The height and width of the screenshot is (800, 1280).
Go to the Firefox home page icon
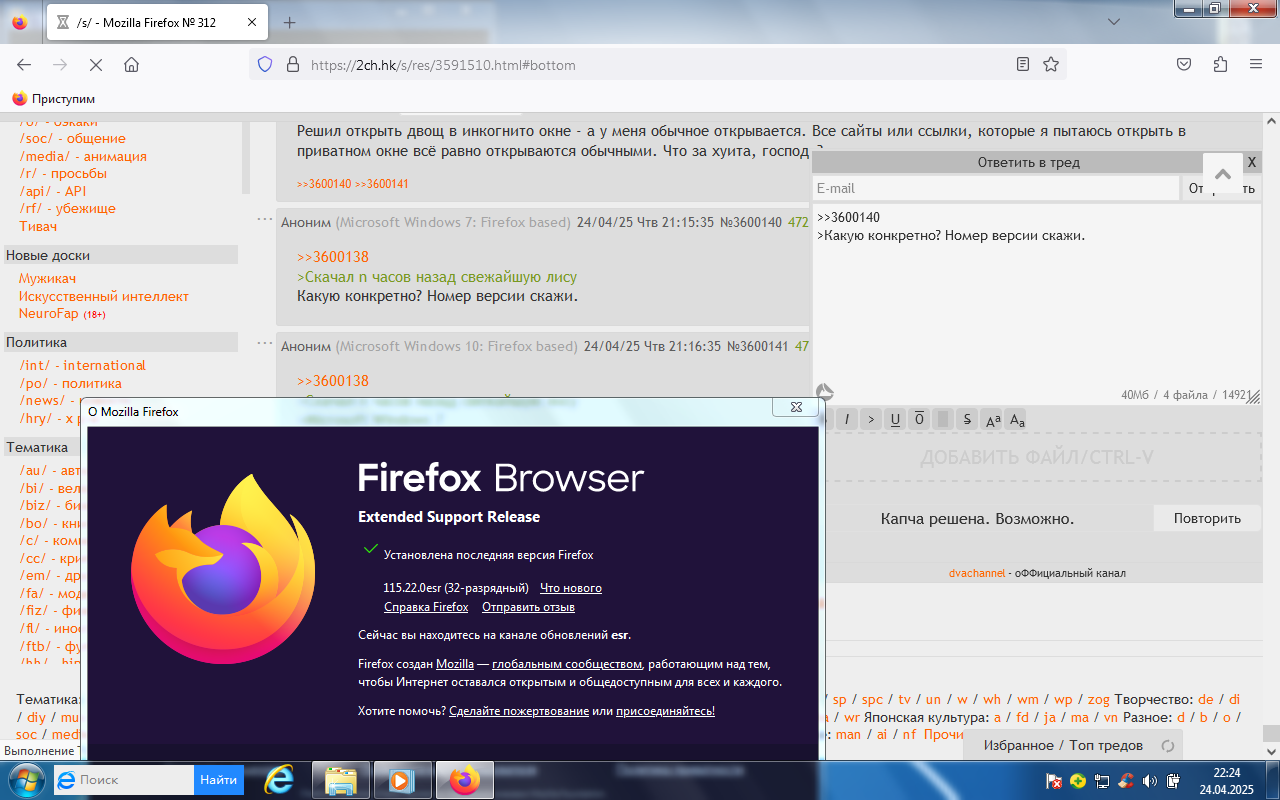coord(131,64)
